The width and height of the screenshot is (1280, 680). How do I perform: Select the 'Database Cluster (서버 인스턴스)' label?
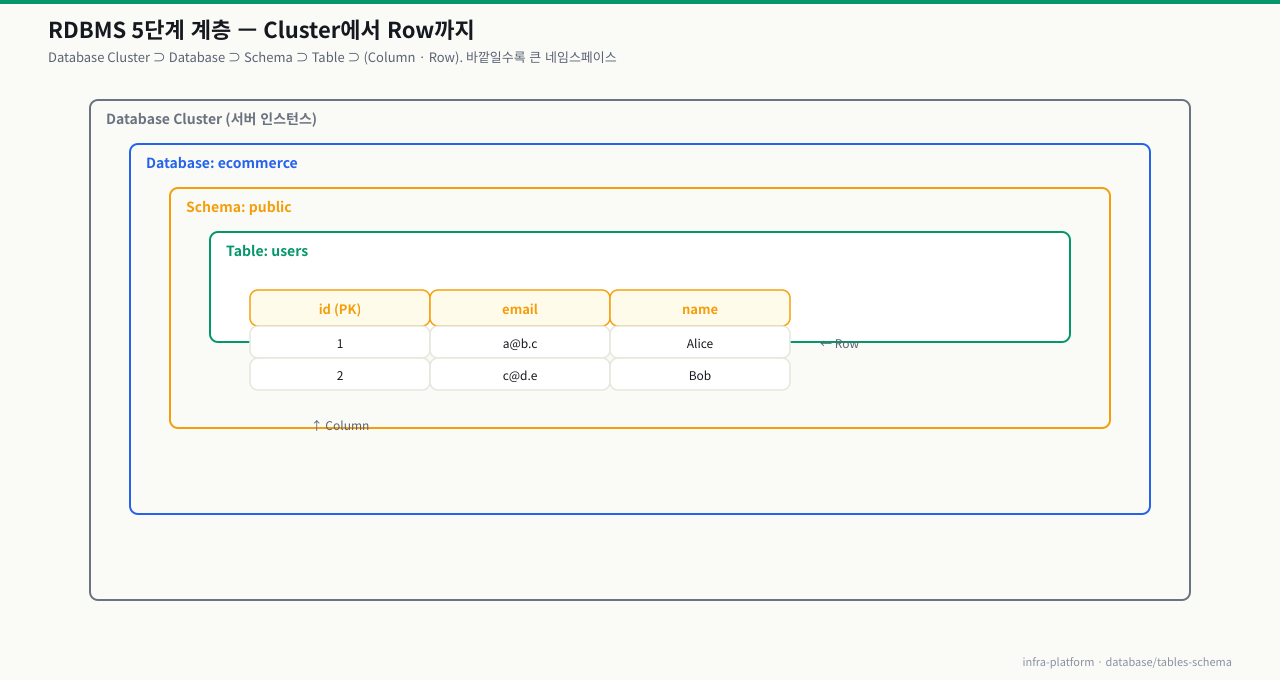(x=211, y=118)
